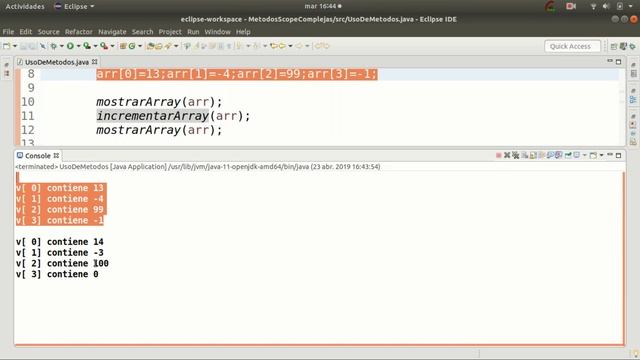Open the Help menu

tap(243, 32)
